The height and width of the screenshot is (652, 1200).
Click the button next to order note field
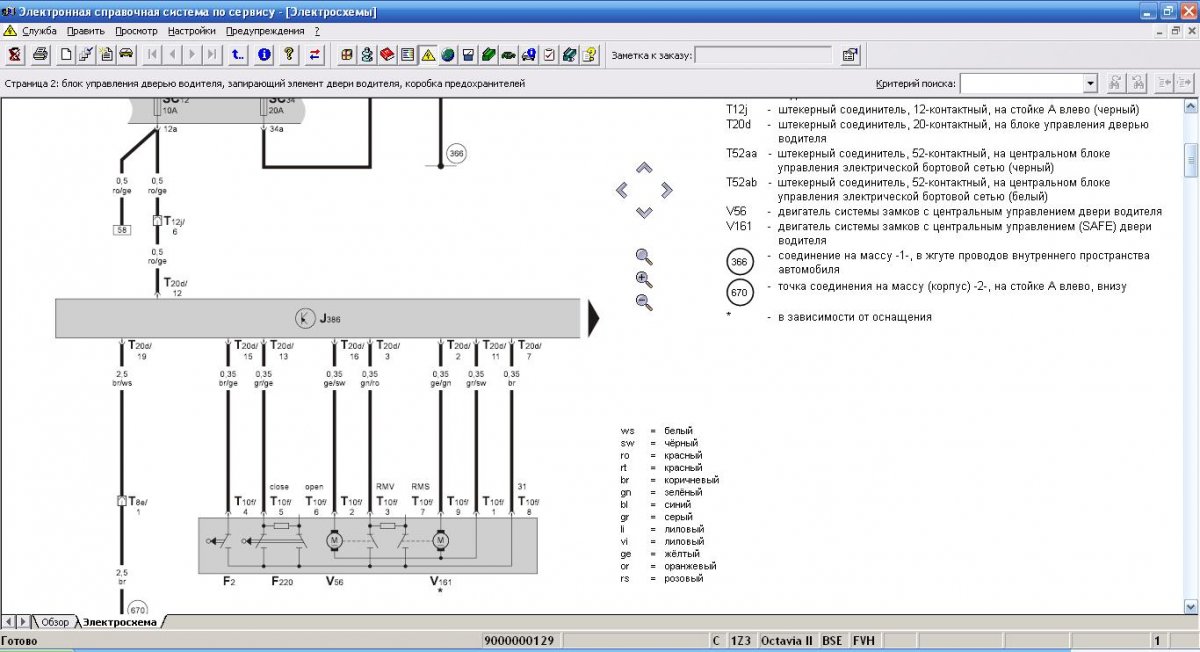[849, 55]
